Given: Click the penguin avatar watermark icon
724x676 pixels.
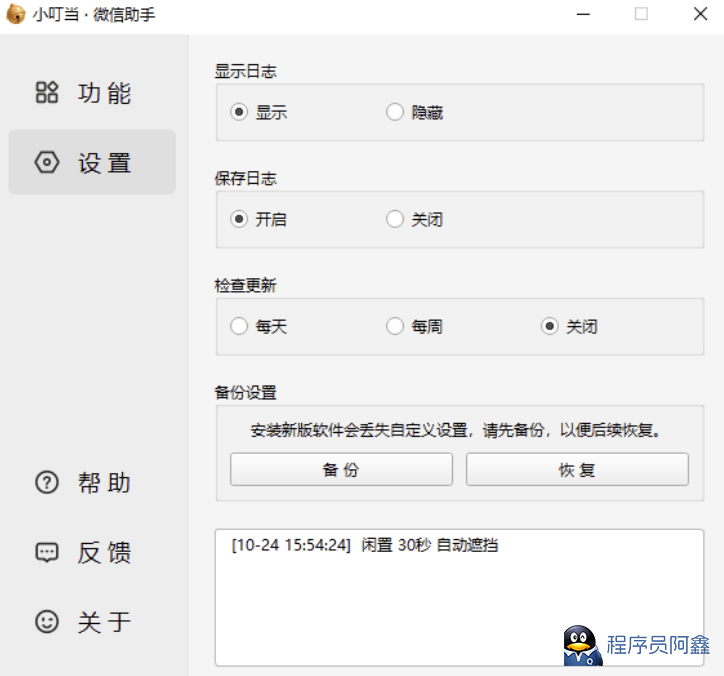Looking at the screenshot, I should click(x=581, y=646).
